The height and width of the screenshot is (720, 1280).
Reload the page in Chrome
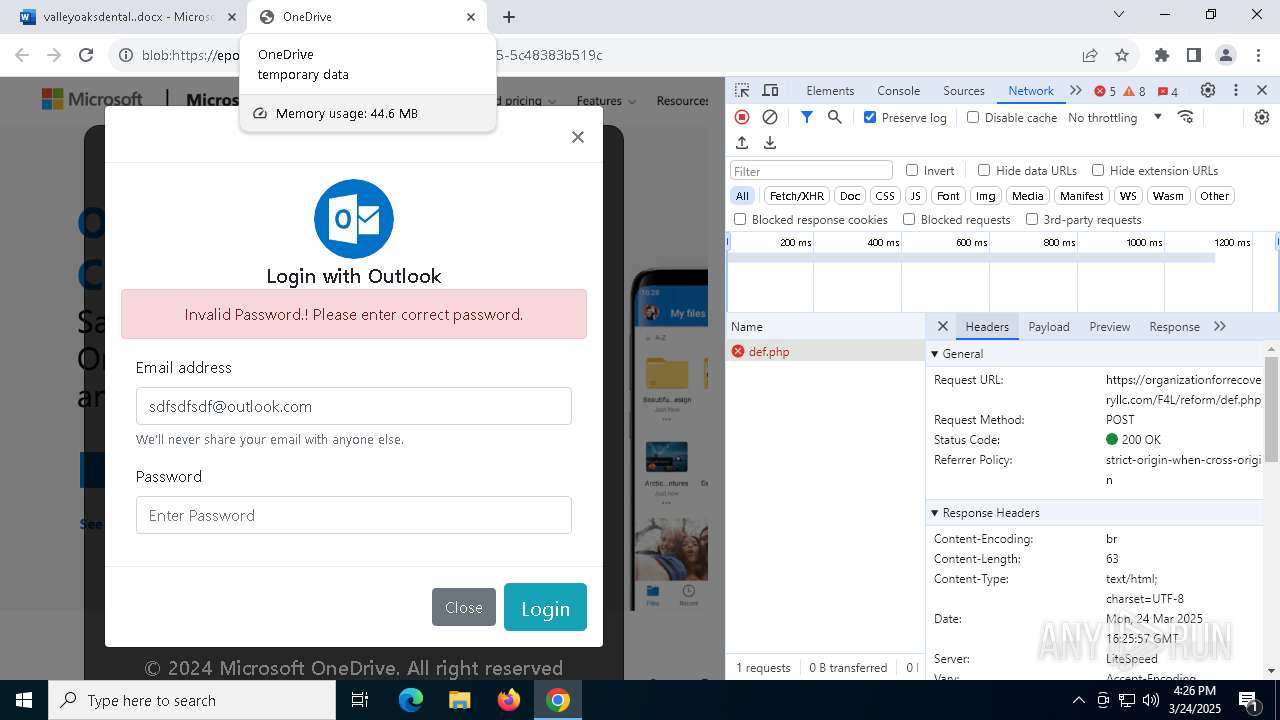click(86, 55)
